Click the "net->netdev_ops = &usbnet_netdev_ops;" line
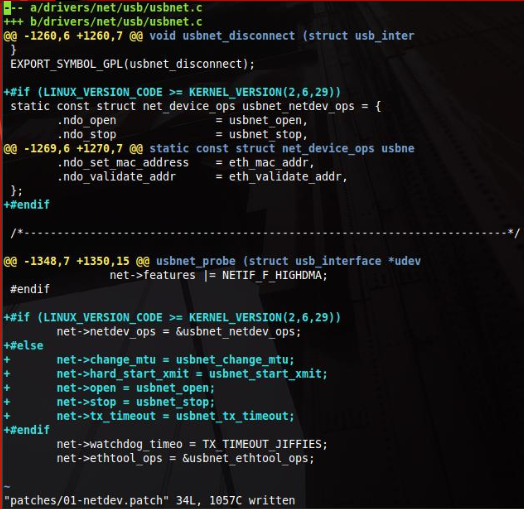The width and height of the screenshot is (524, 509). 179,332
